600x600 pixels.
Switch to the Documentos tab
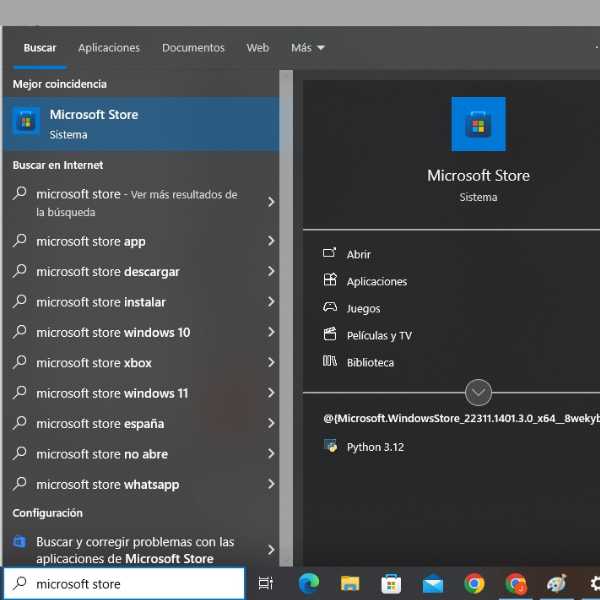(193, 47)
